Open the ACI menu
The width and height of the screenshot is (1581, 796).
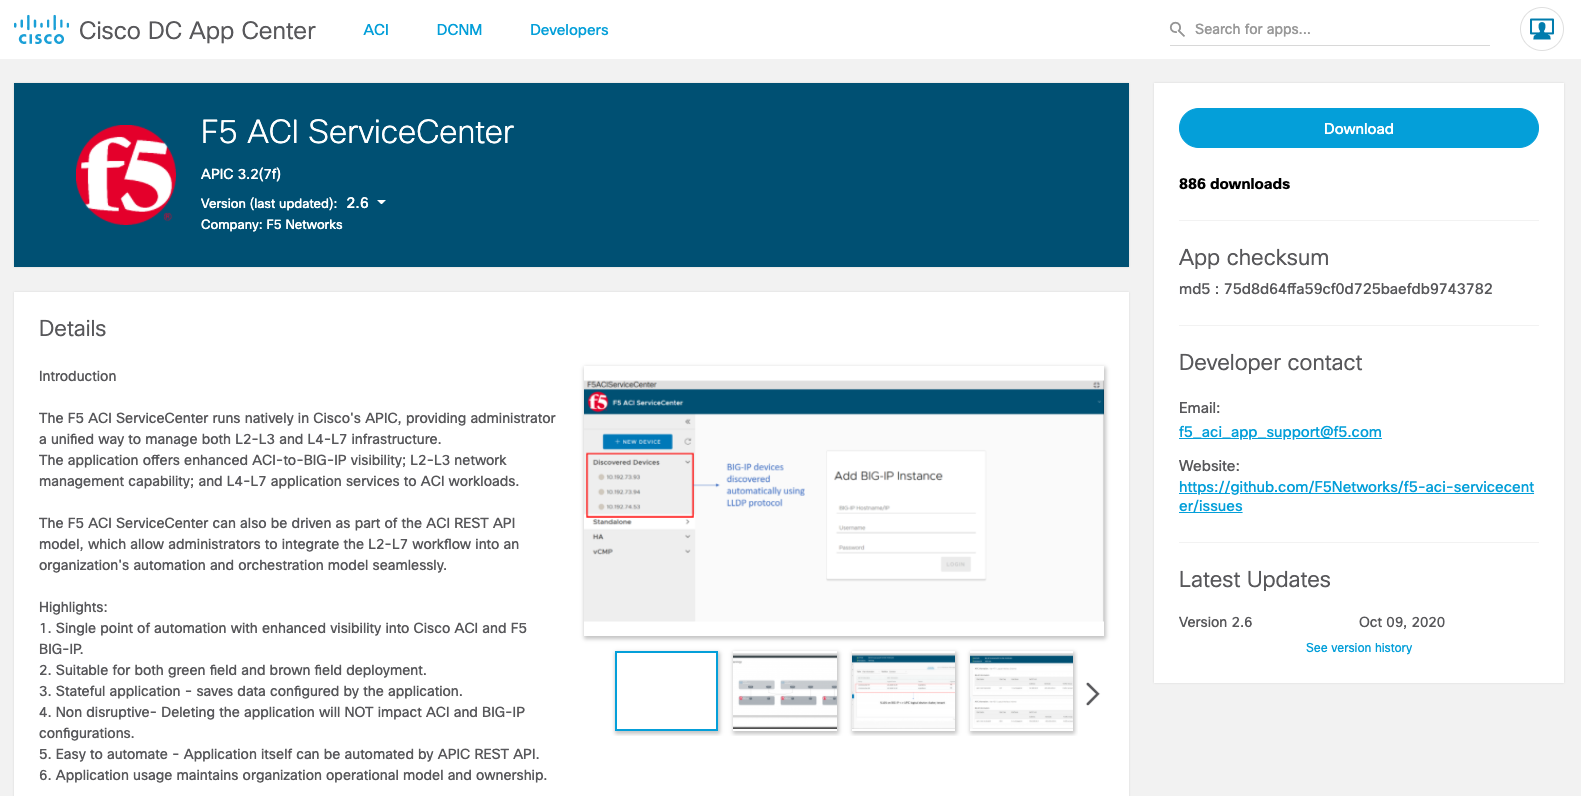point(376,30)
